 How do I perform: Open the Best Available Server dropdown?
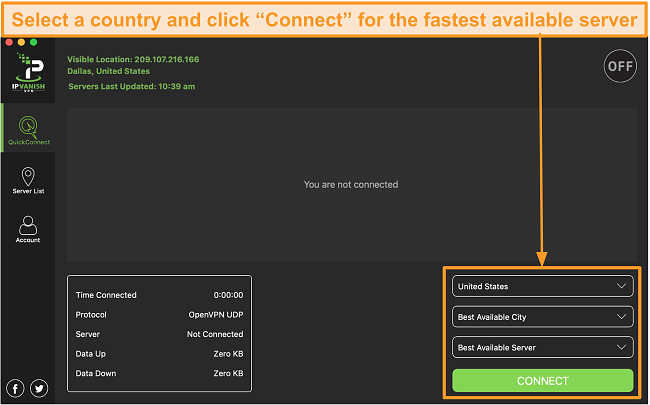(x=542, y=347)
